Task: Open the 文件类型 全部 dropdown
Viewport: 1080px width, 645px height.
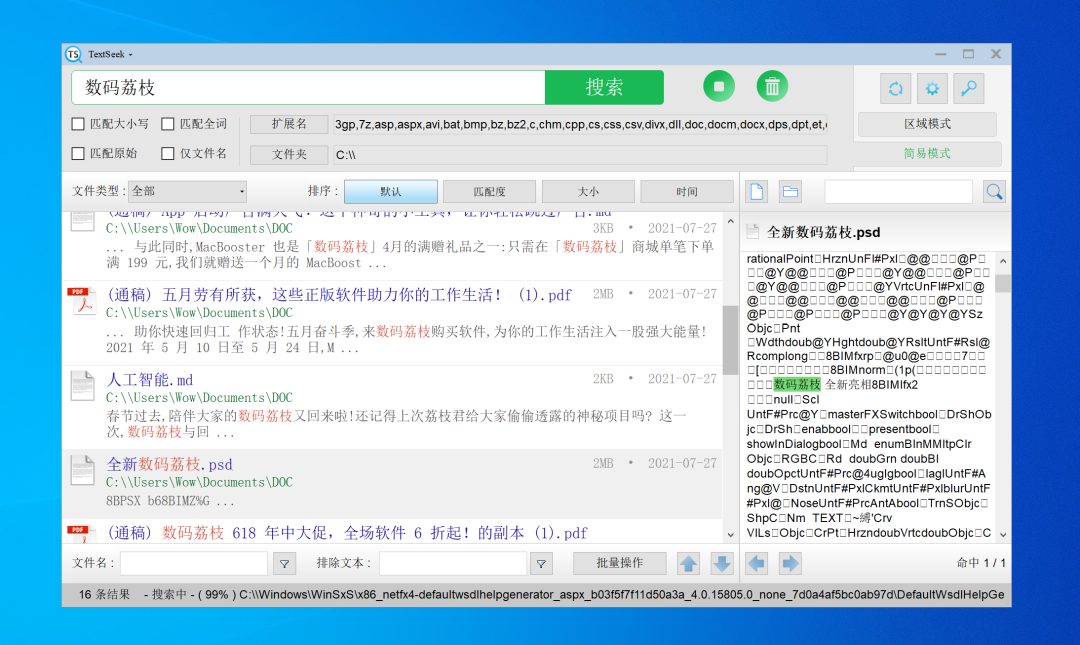Action: click(187, 191)
